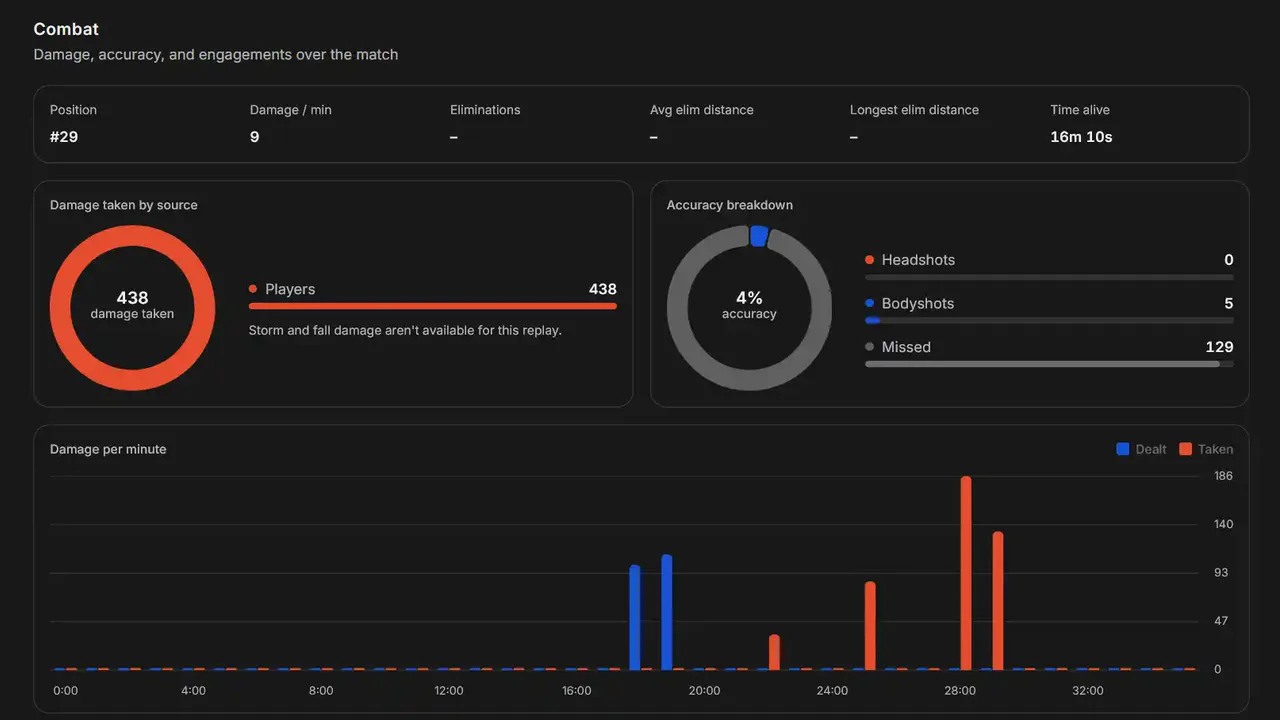Viewport: 1280px width, 720px height.
Task: Click the Position value #29
Action: click(x=64, y=136)
